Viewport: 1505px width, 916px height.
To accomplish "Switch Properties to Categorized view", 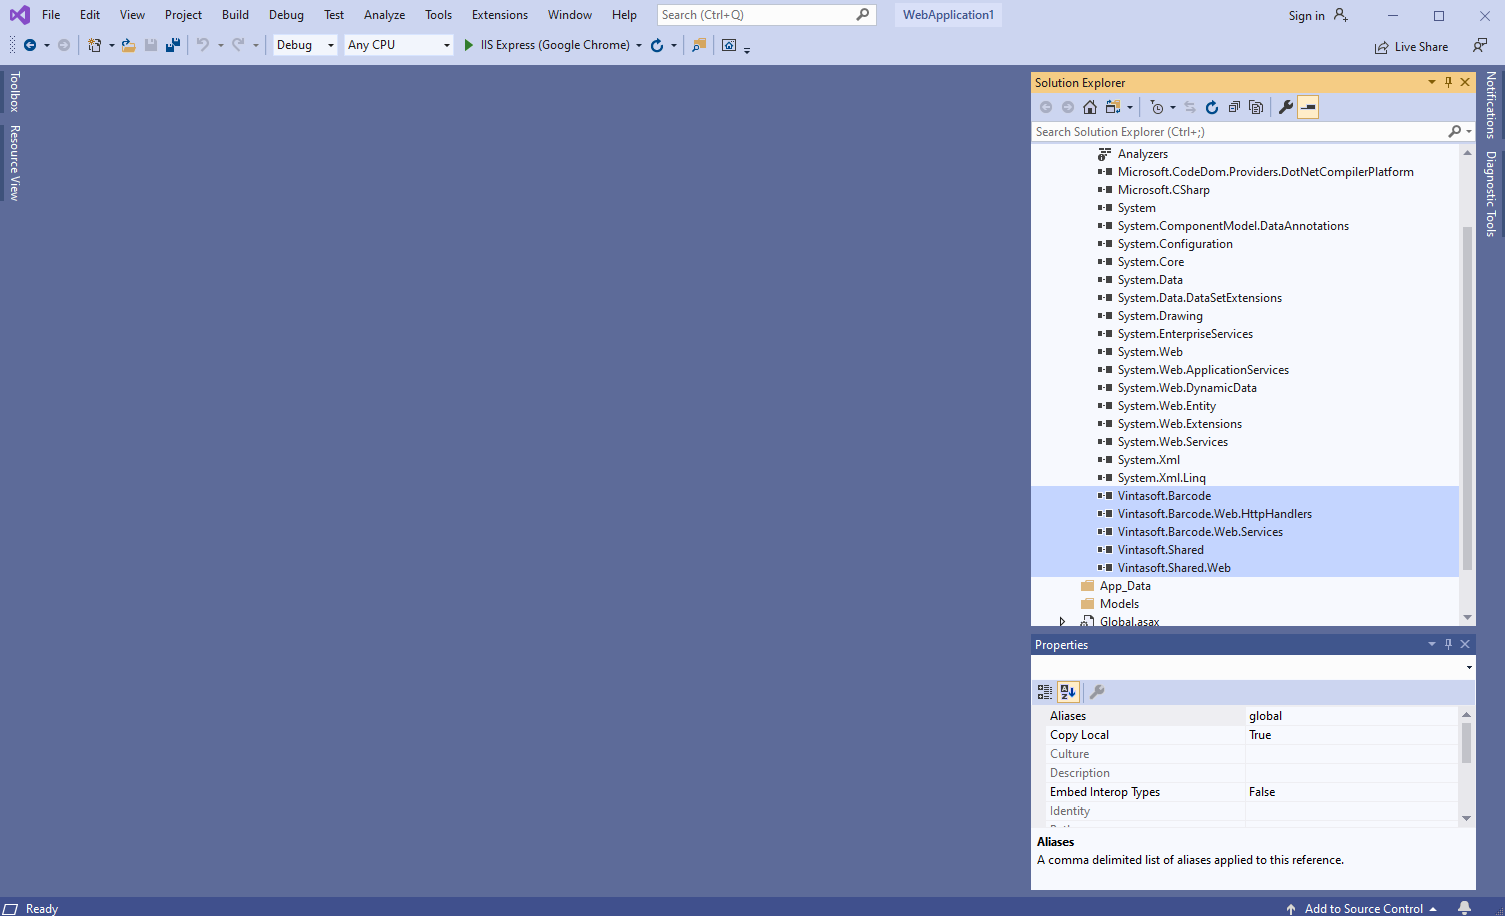I will tap(1045, 692).
